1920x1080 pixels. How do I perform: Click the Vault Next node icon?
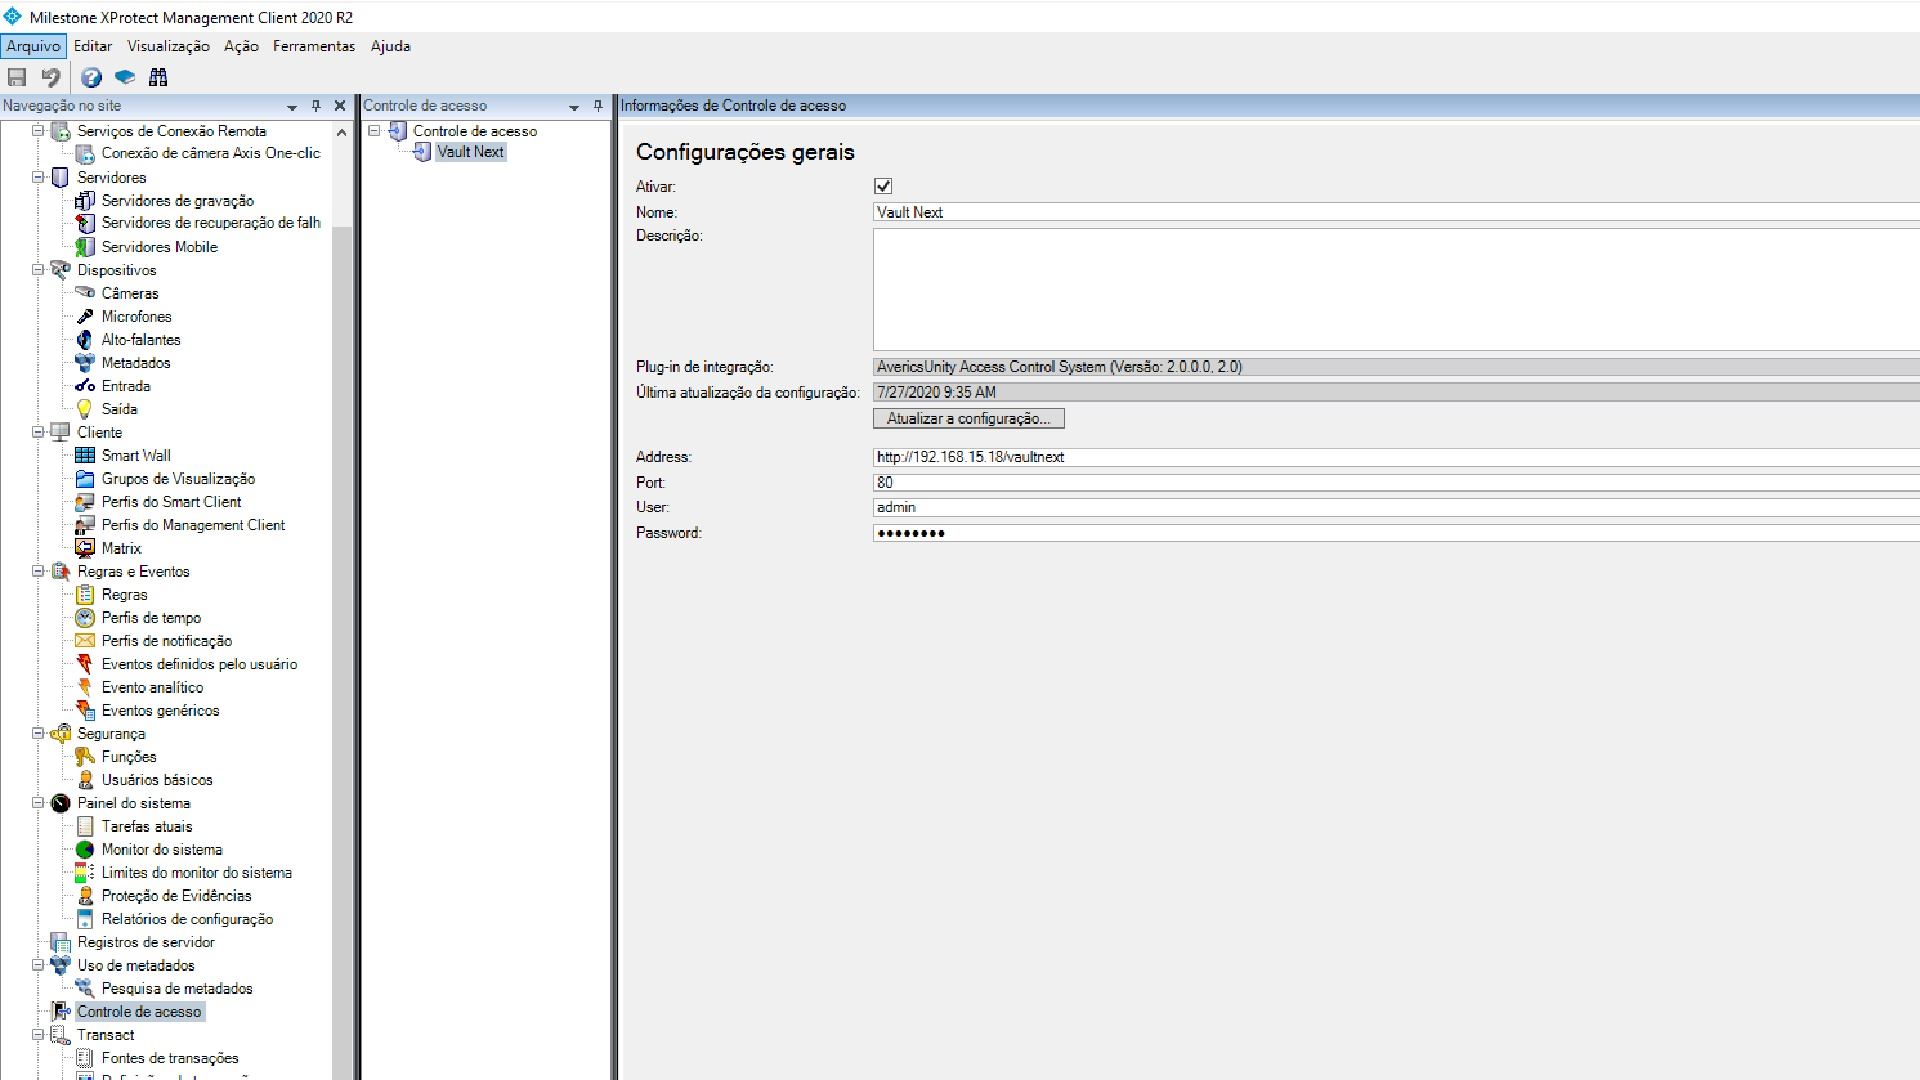click(x=422, y=152)
